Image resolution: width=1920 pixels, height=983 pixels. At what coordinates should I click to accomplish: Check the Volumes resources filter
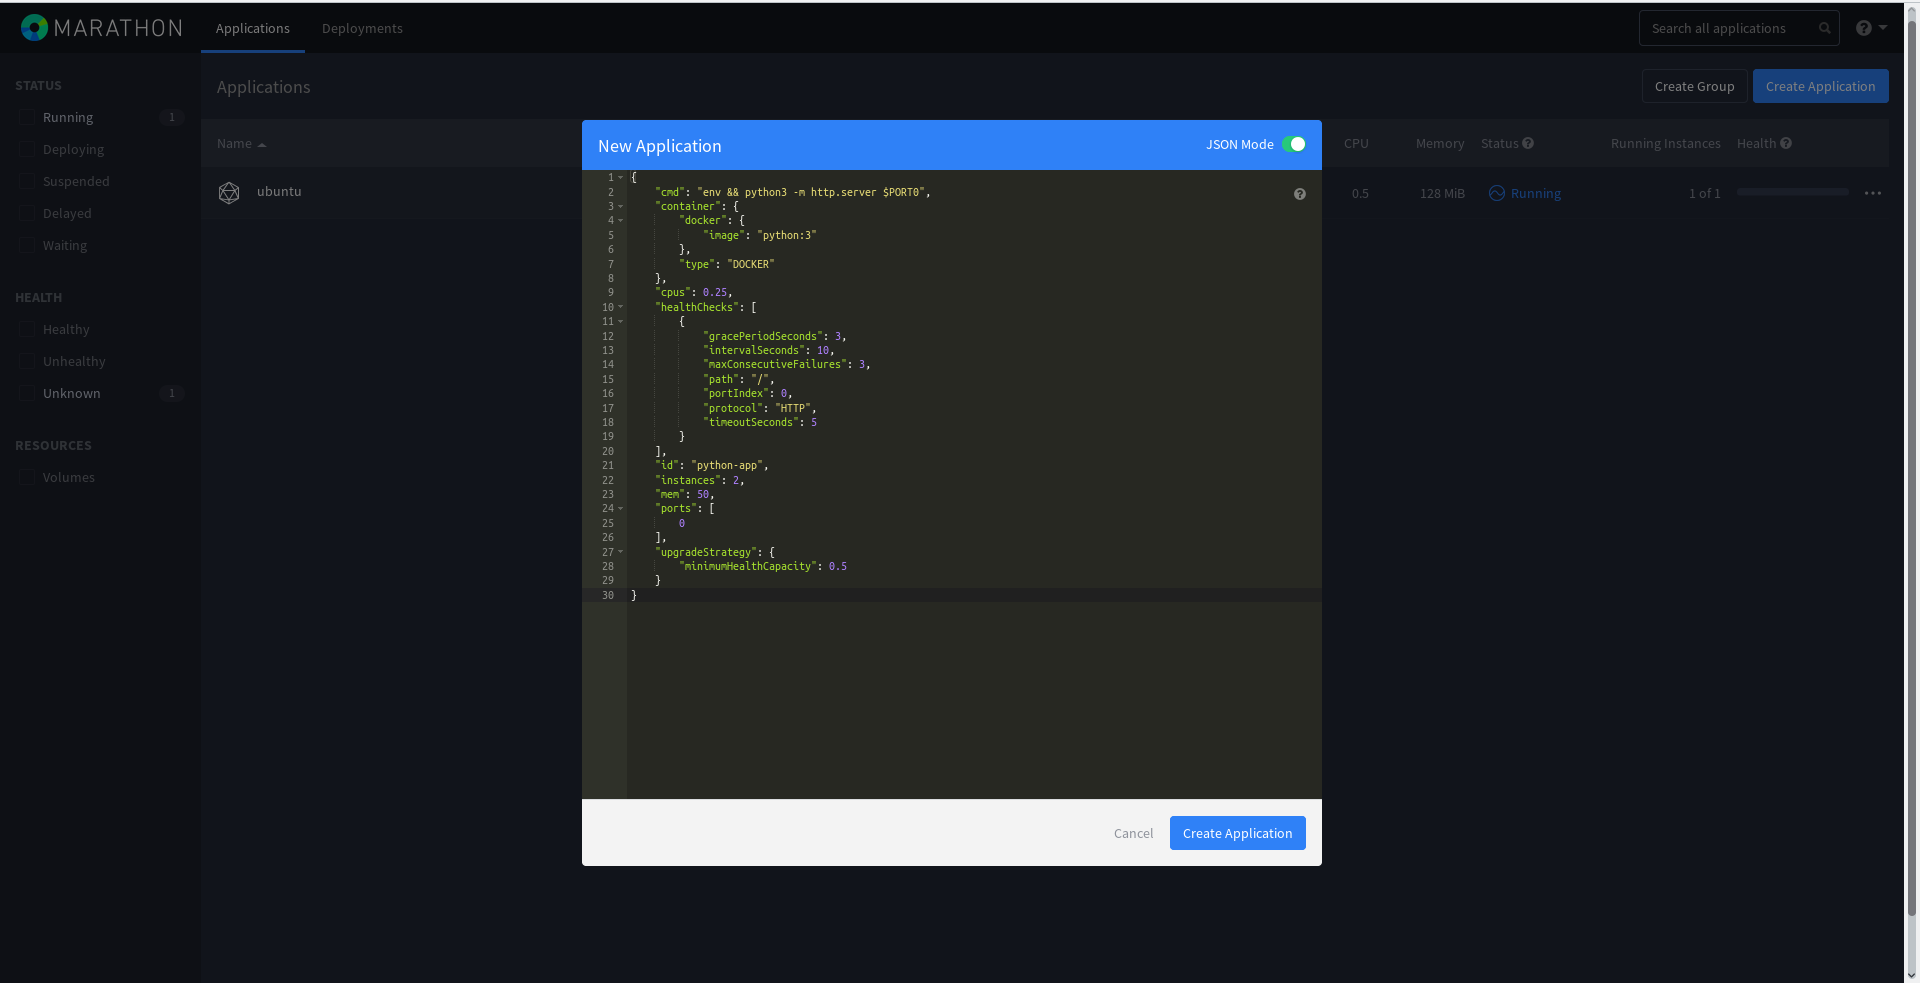point(27,477)
